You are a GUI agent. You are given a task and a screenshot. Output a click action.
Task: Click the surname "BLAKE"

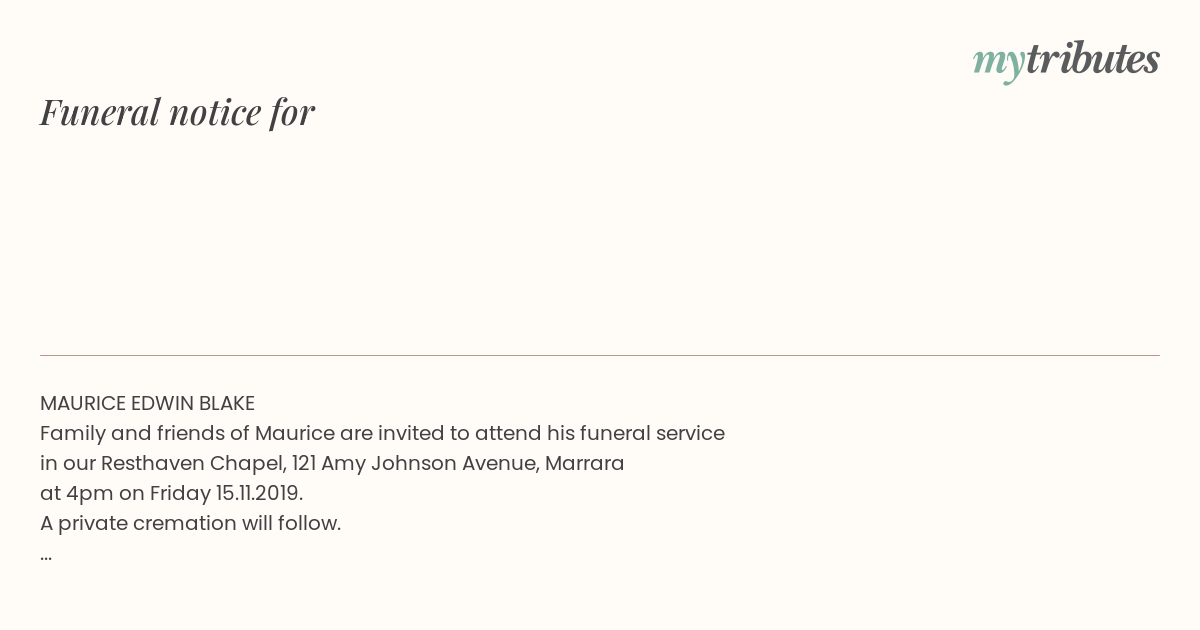click(x=227, y=403)
